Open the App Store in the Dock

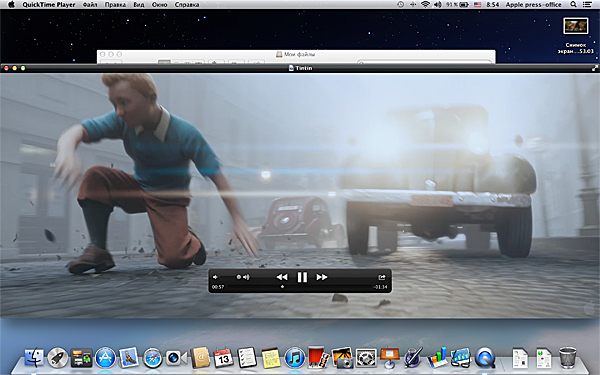pos(105,358)
